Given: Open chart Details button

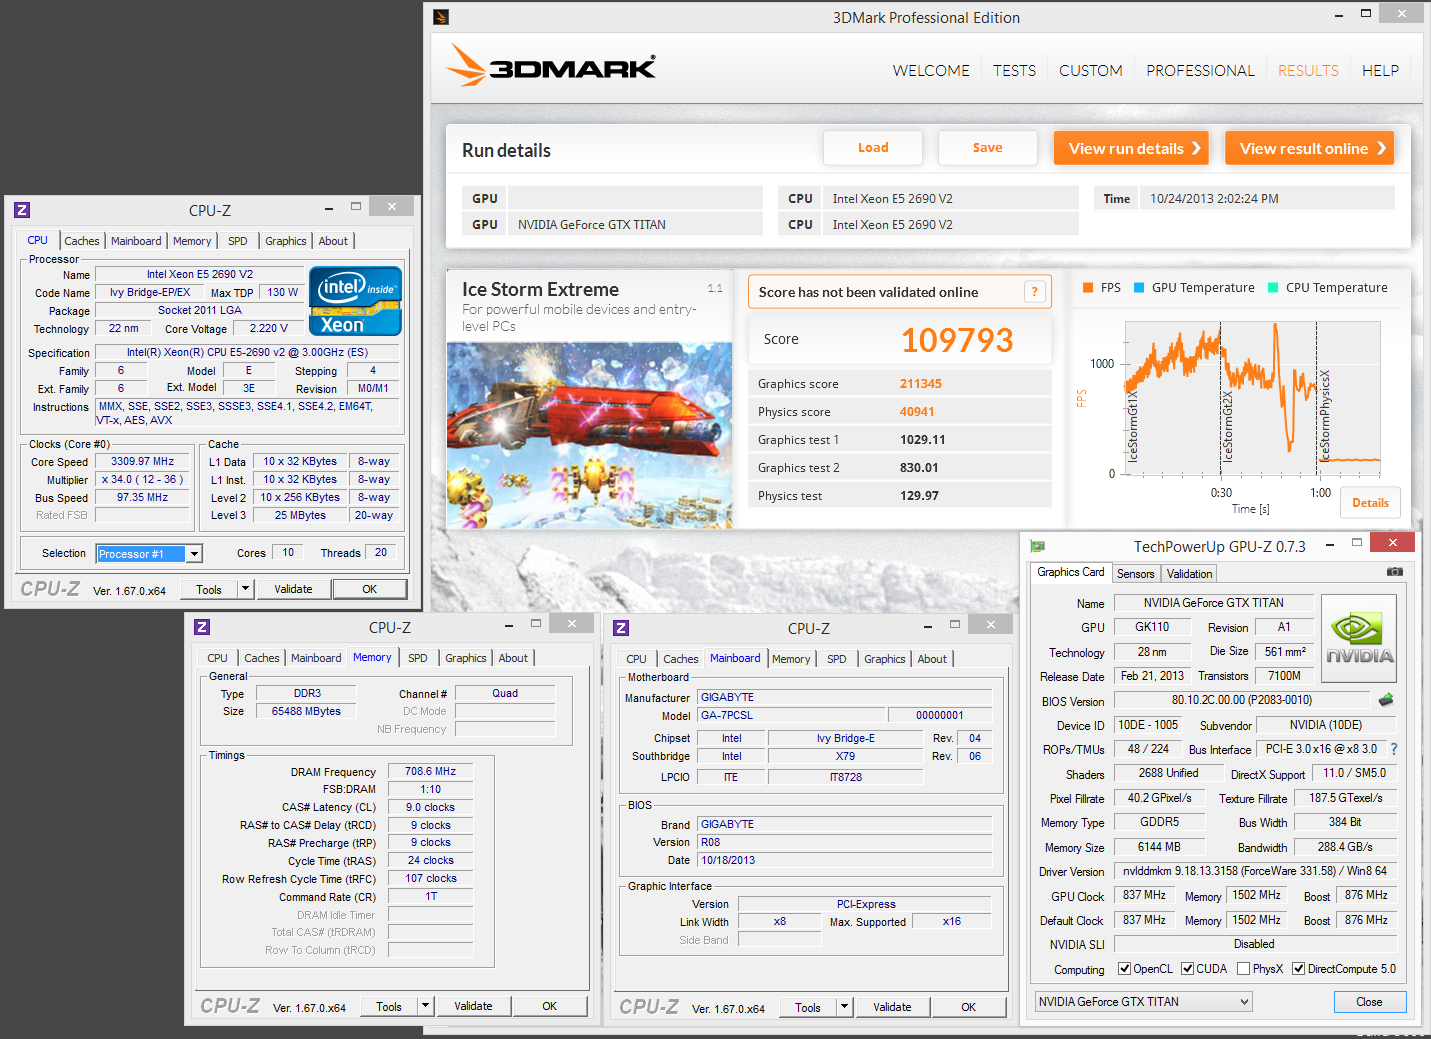Looking at the screenshot, I should click(1370, 503).
